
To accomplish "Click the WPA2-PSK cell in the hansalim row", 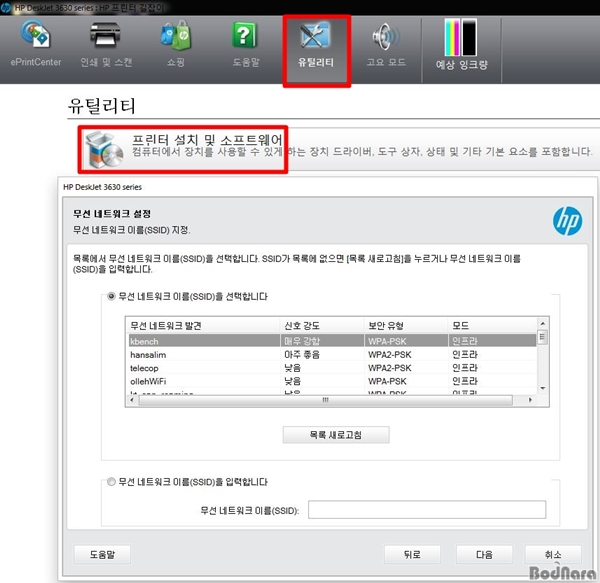I will click(390, 355).
